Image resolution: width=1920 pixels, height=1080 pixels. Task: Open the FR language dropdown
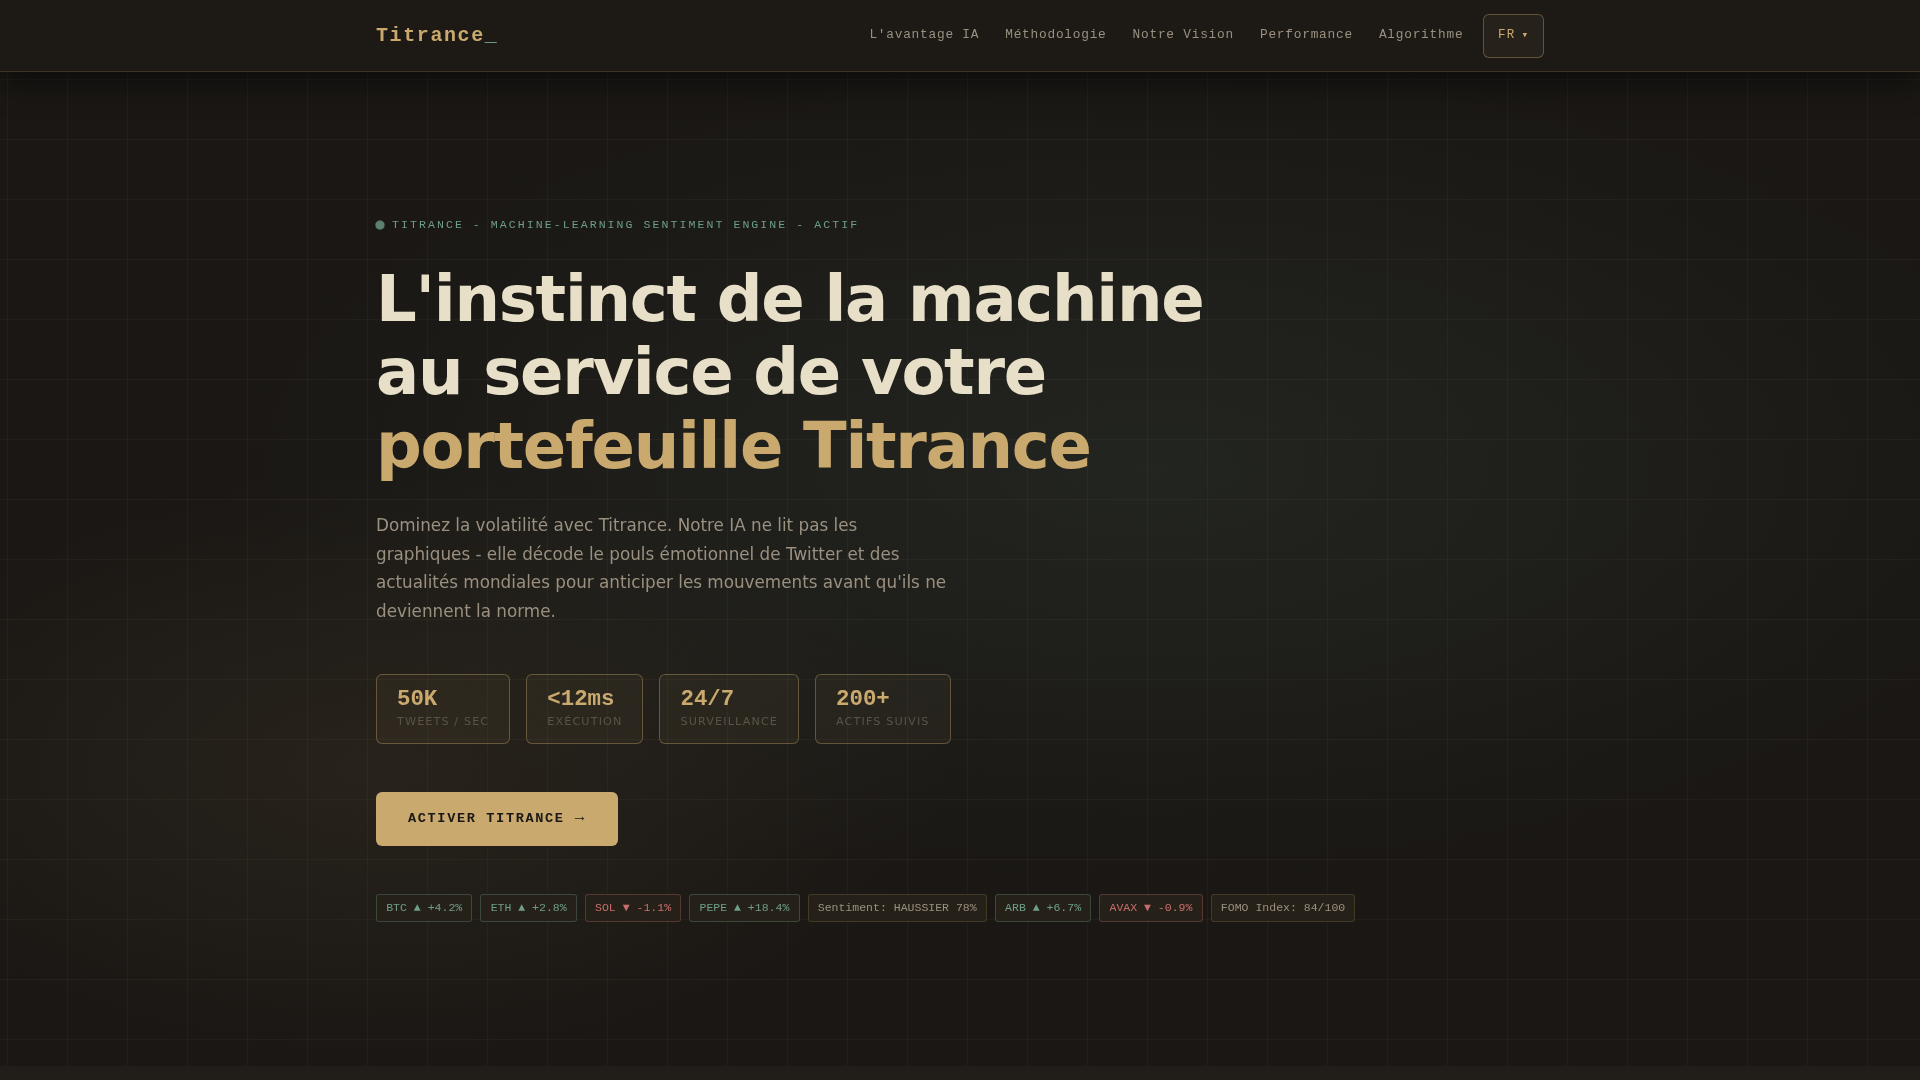click(1513, 36)
